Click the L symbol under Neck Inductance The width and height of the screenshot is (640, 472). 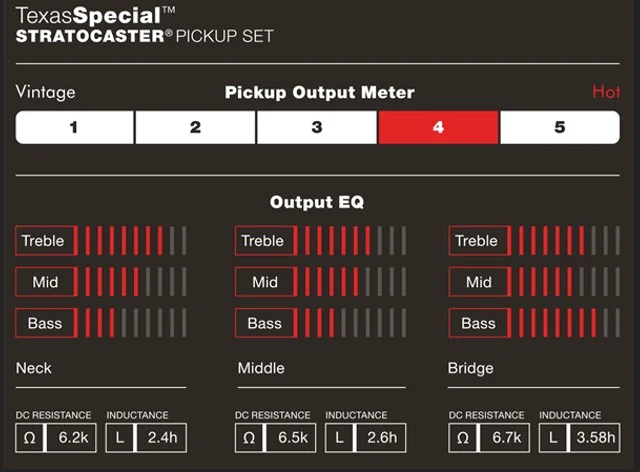pos(120,438)
